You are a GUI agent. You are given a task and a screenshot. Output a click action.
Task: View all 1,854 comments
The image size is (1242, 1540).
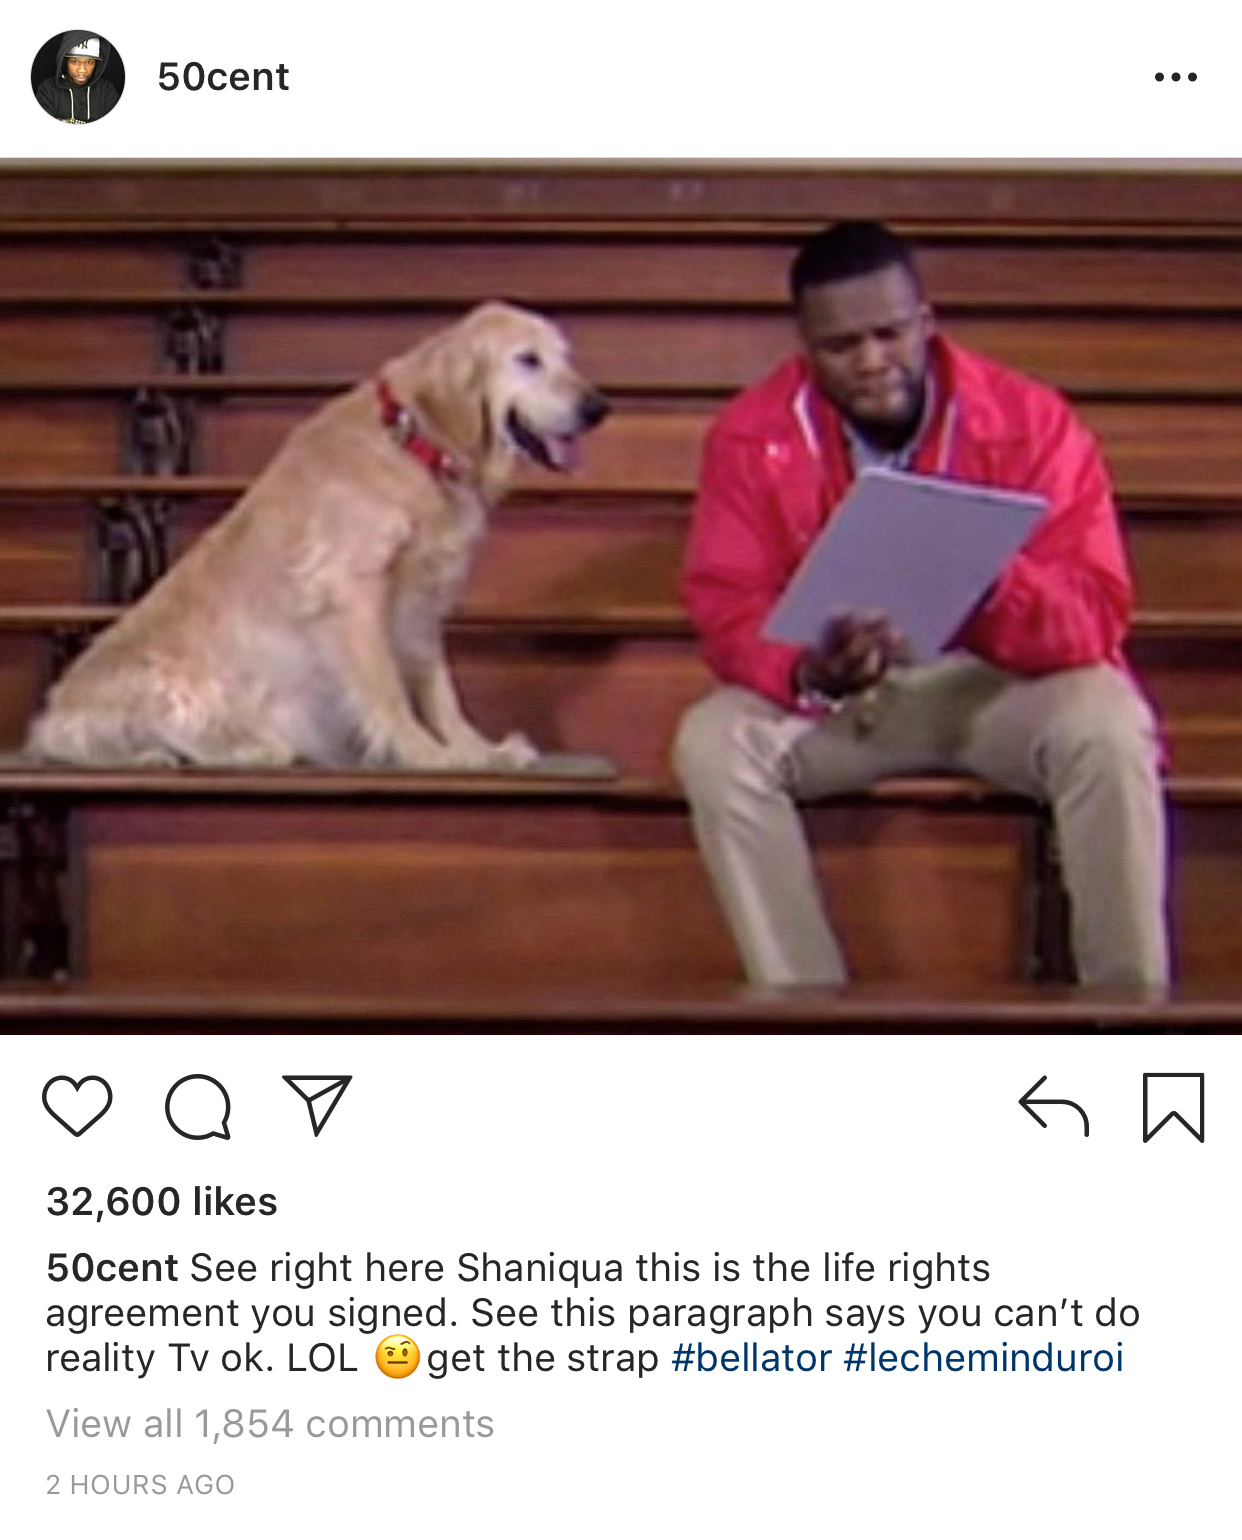[270, 1424]
